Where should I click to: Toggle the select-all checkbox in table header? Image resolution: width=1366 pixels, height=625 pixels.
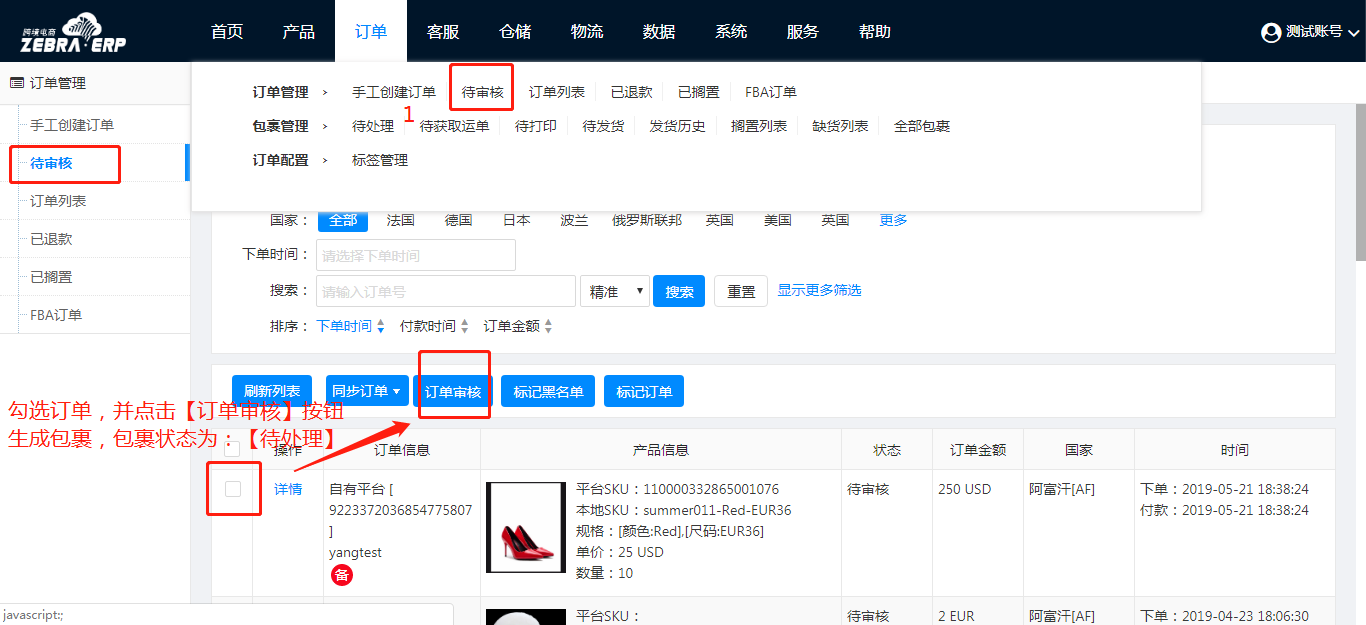[232, 450]
